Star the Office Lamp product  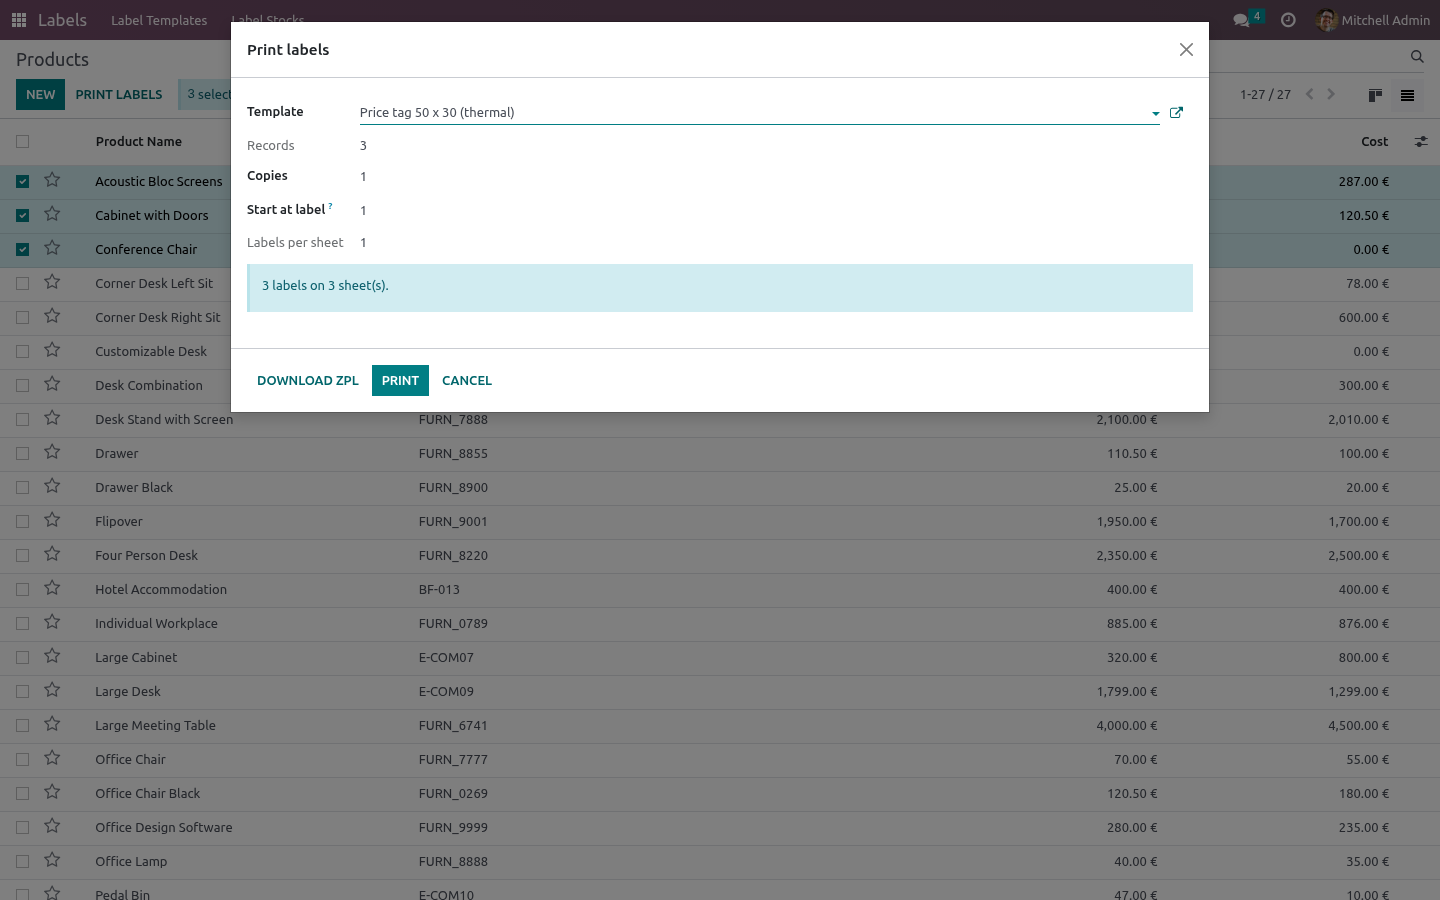coord(52,860)
